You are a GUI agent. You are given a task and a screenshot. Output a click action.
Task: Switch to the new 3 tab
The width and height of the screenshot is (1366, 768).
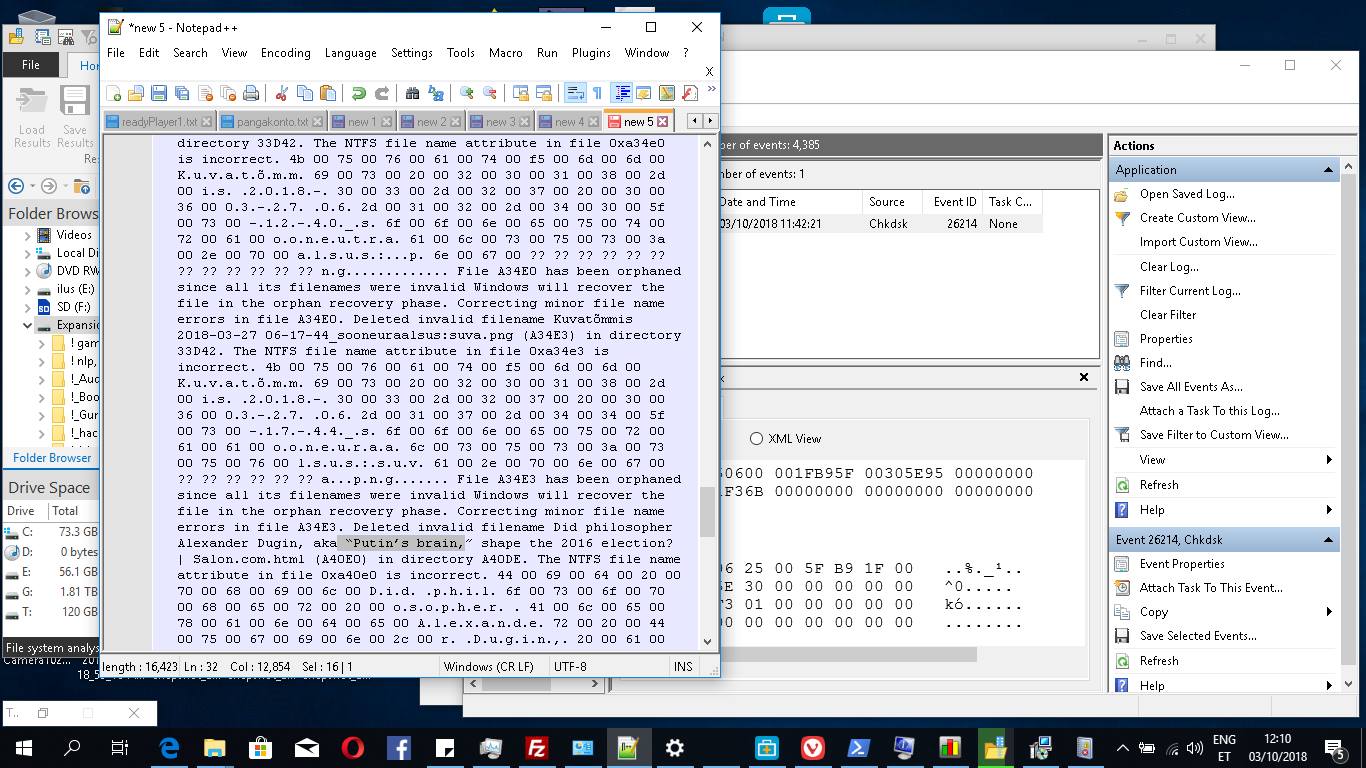pos(500,122)
